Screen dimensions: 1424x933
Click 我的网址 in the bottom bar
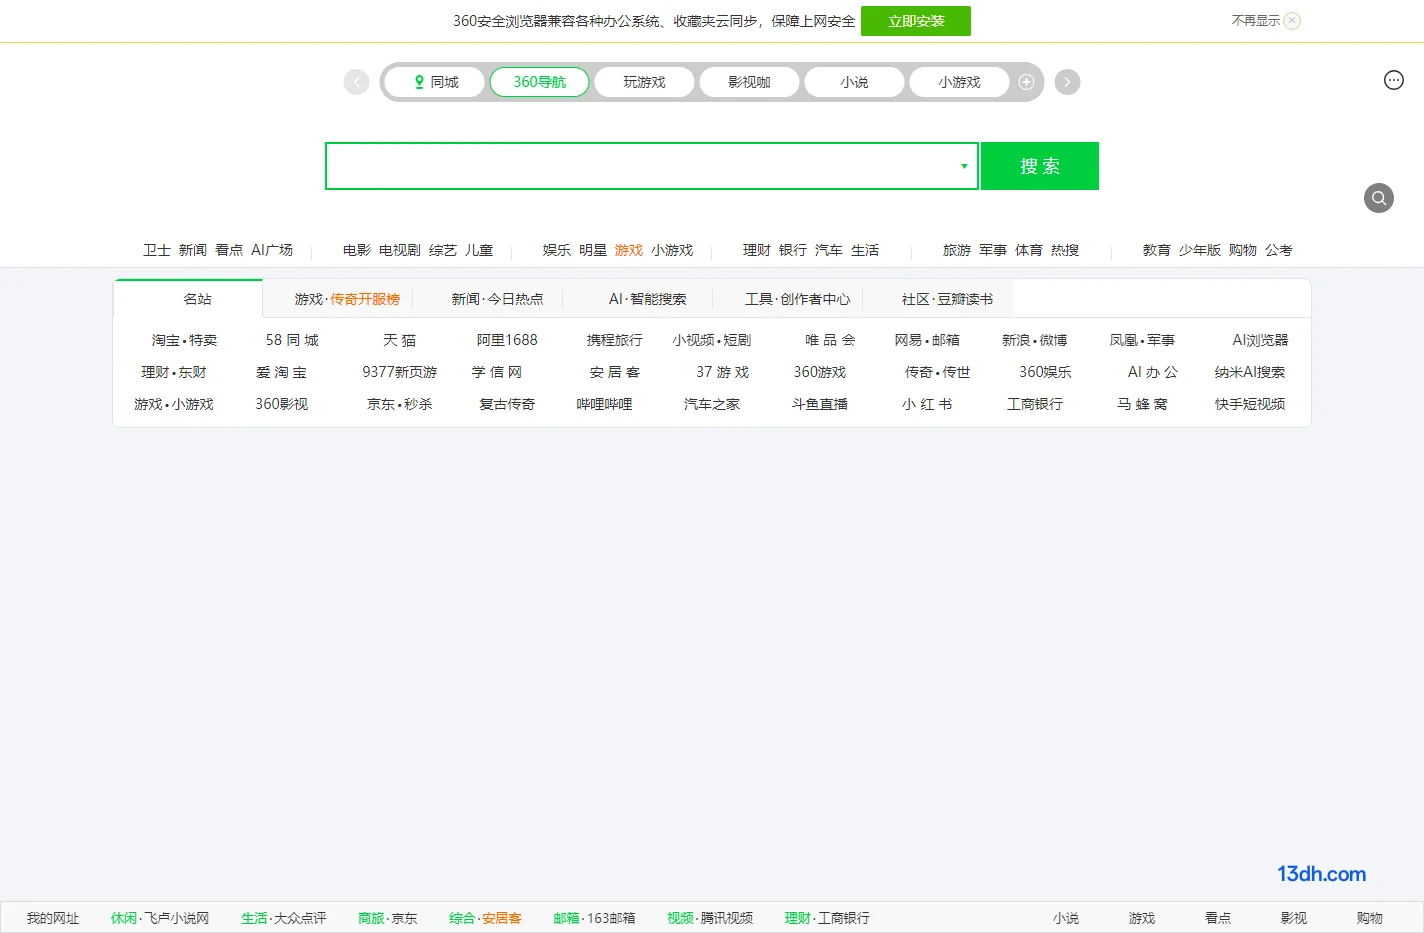(52, 918)
